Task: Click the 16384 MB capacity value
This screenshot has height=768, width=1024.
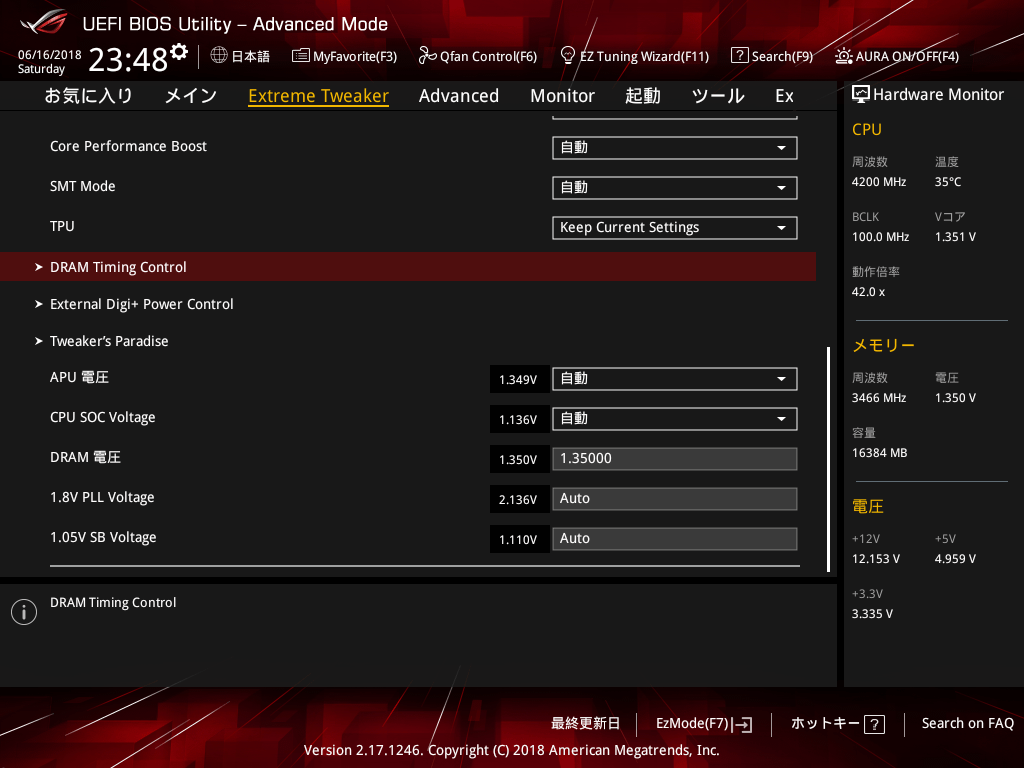Action: pos(880,453)
